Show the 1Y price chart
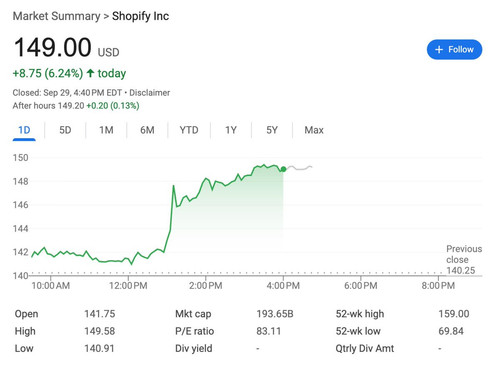Viewport: 500px width, 365px height. [x=231, y=130]
